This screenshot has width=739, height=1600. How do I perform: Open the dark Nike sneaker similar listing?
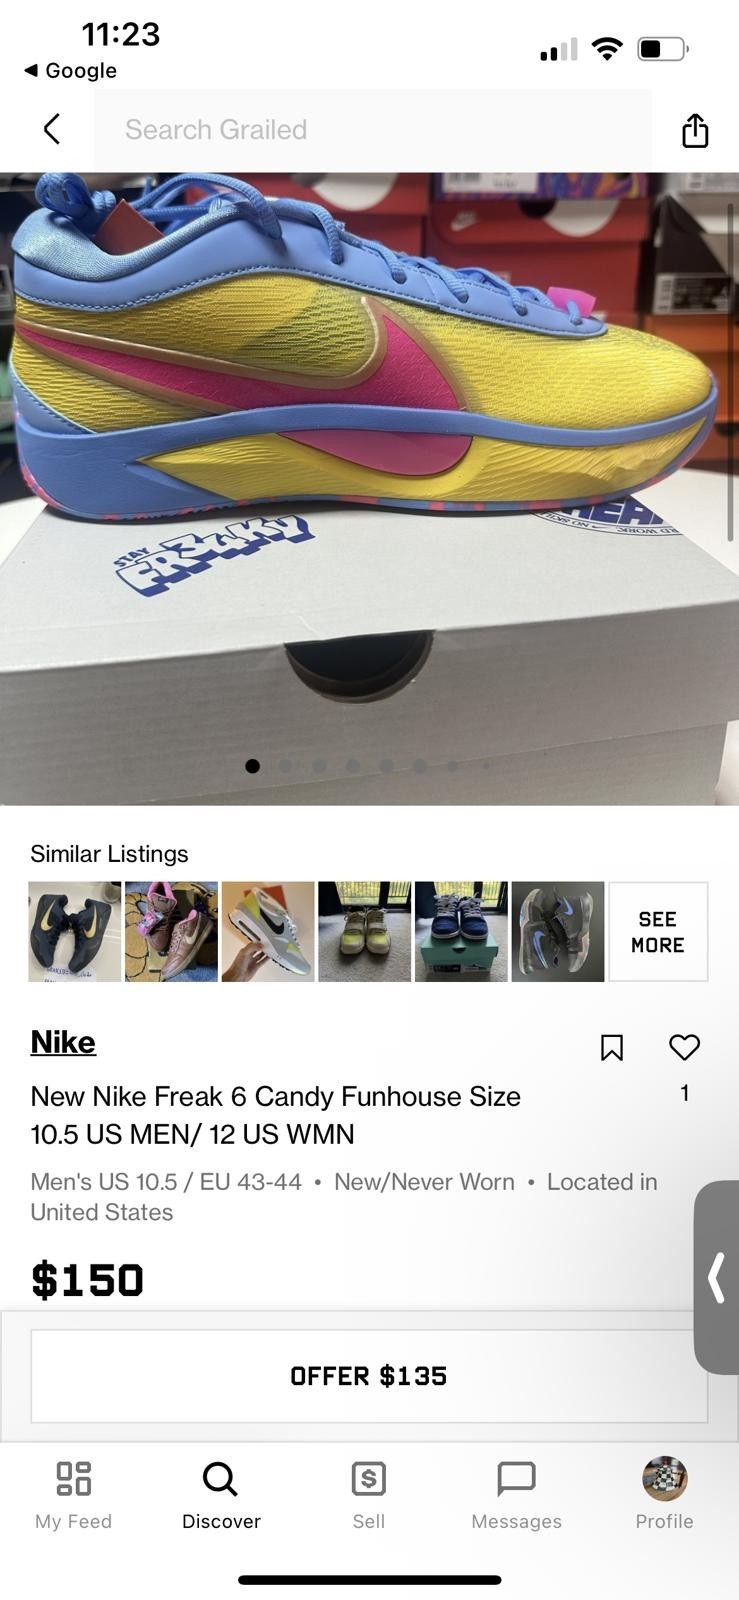(x=74, y=932)
